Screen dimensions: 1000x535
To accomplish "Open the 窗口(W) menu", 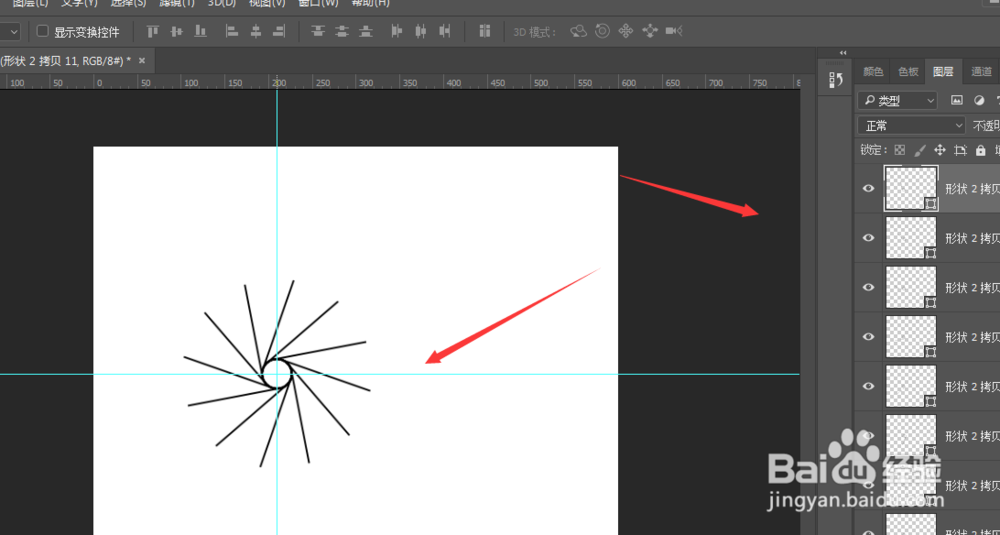I will 319,4.
